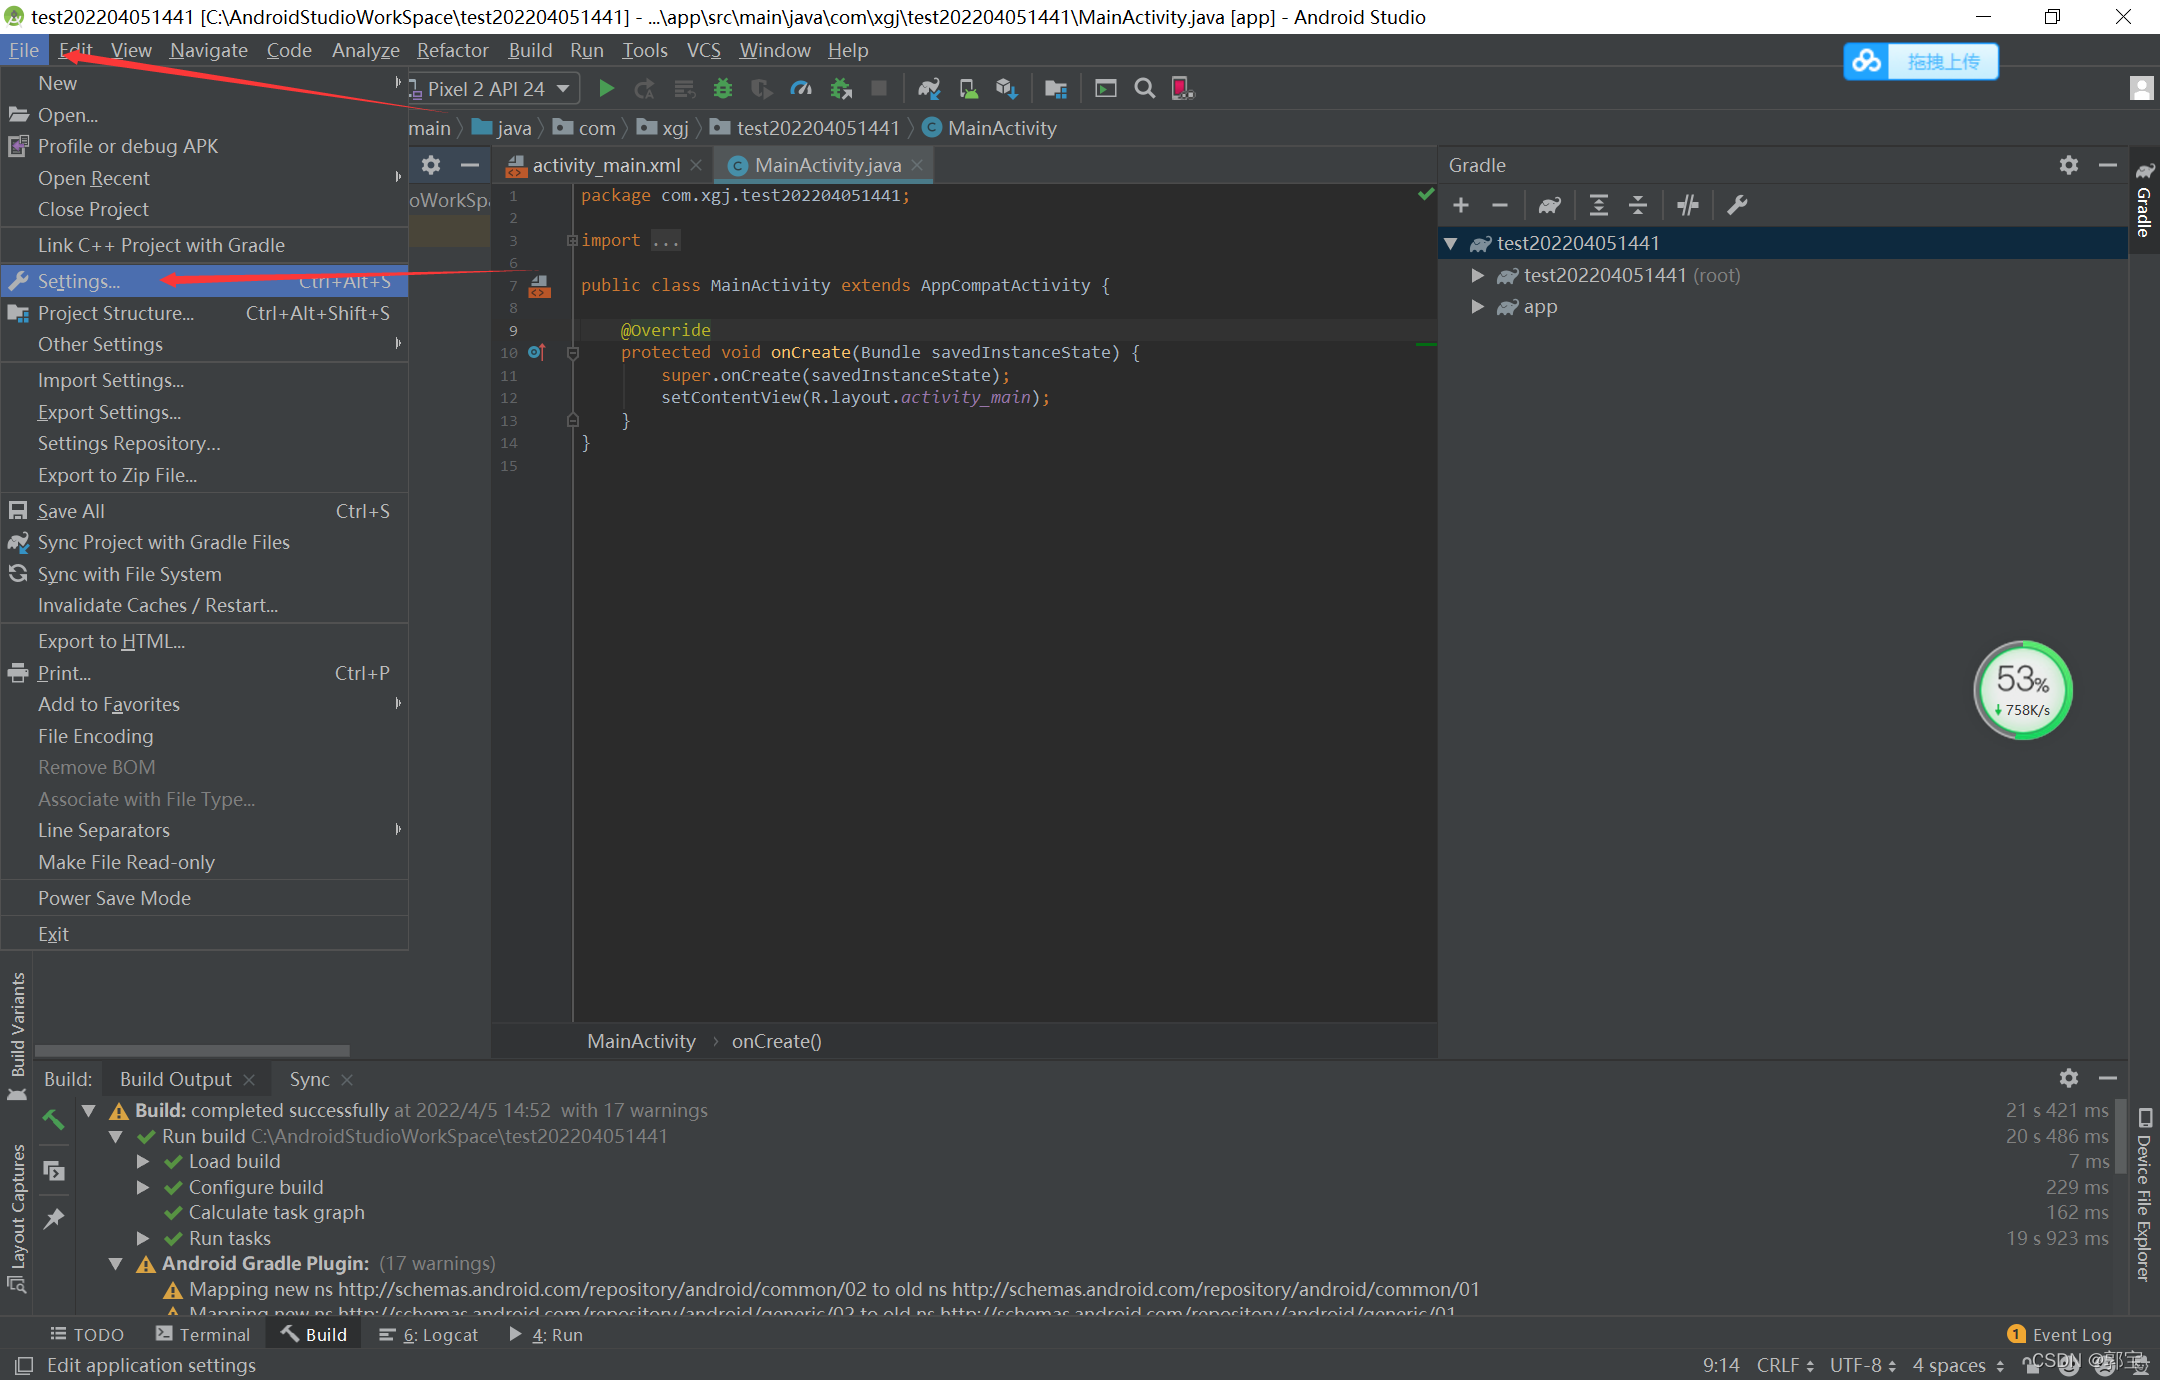Click the green Debug app bug icon
The width and height of the screenshot is (2160, 1380).
coord(723,89)
